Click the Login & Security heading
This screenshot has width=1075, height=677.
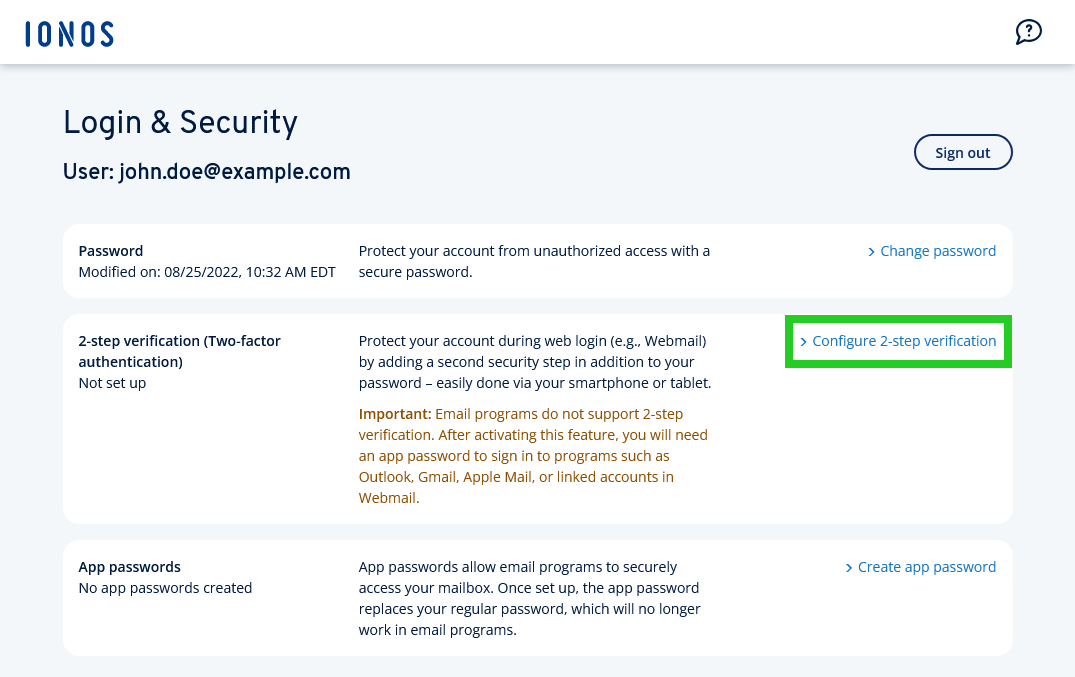click(180, 123)
